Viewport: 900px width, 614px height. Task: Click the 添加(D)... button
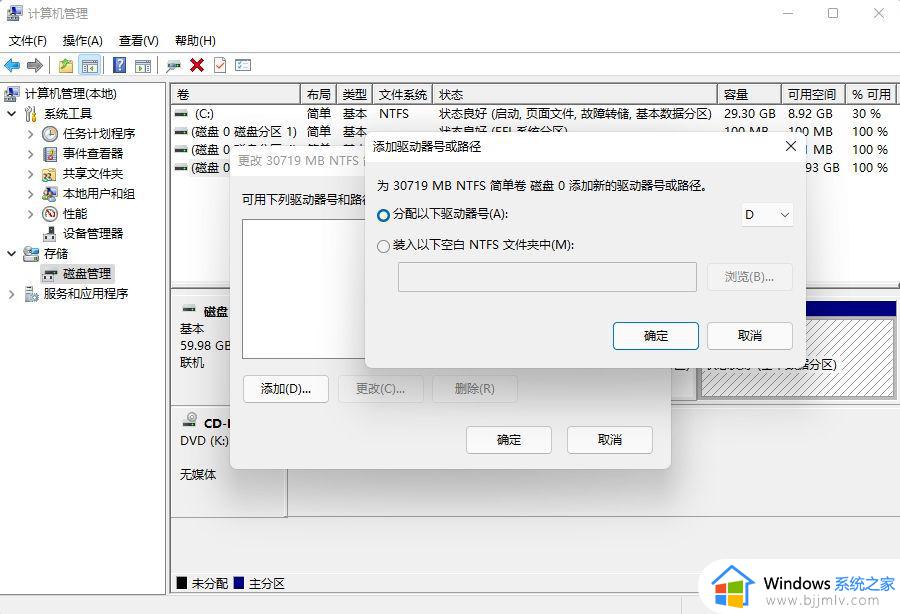(x=286, y=389)
